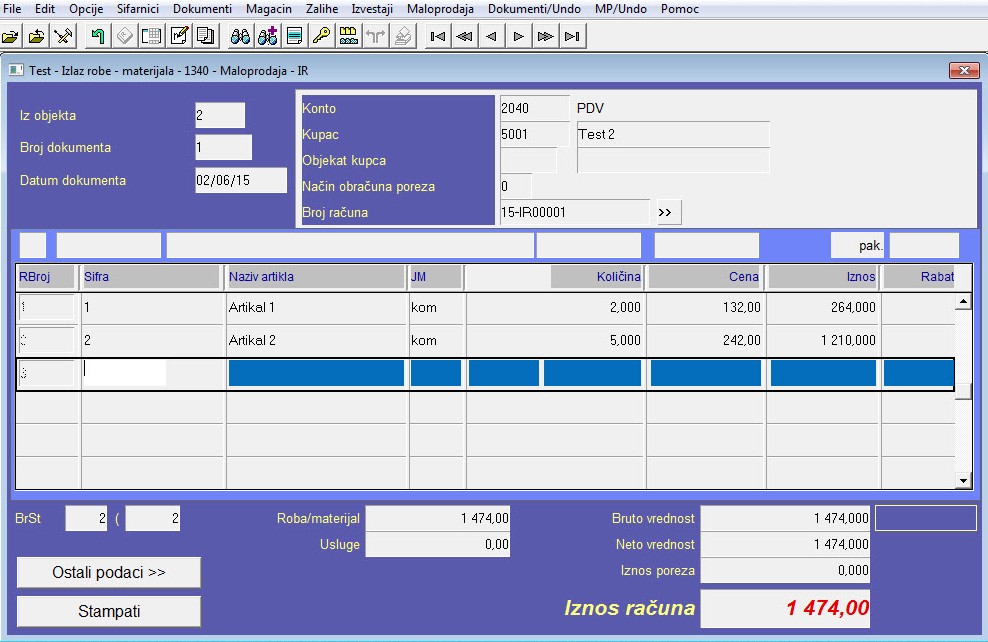
Task: Click the greyed branching arrows icon
Action: point(376,37)
